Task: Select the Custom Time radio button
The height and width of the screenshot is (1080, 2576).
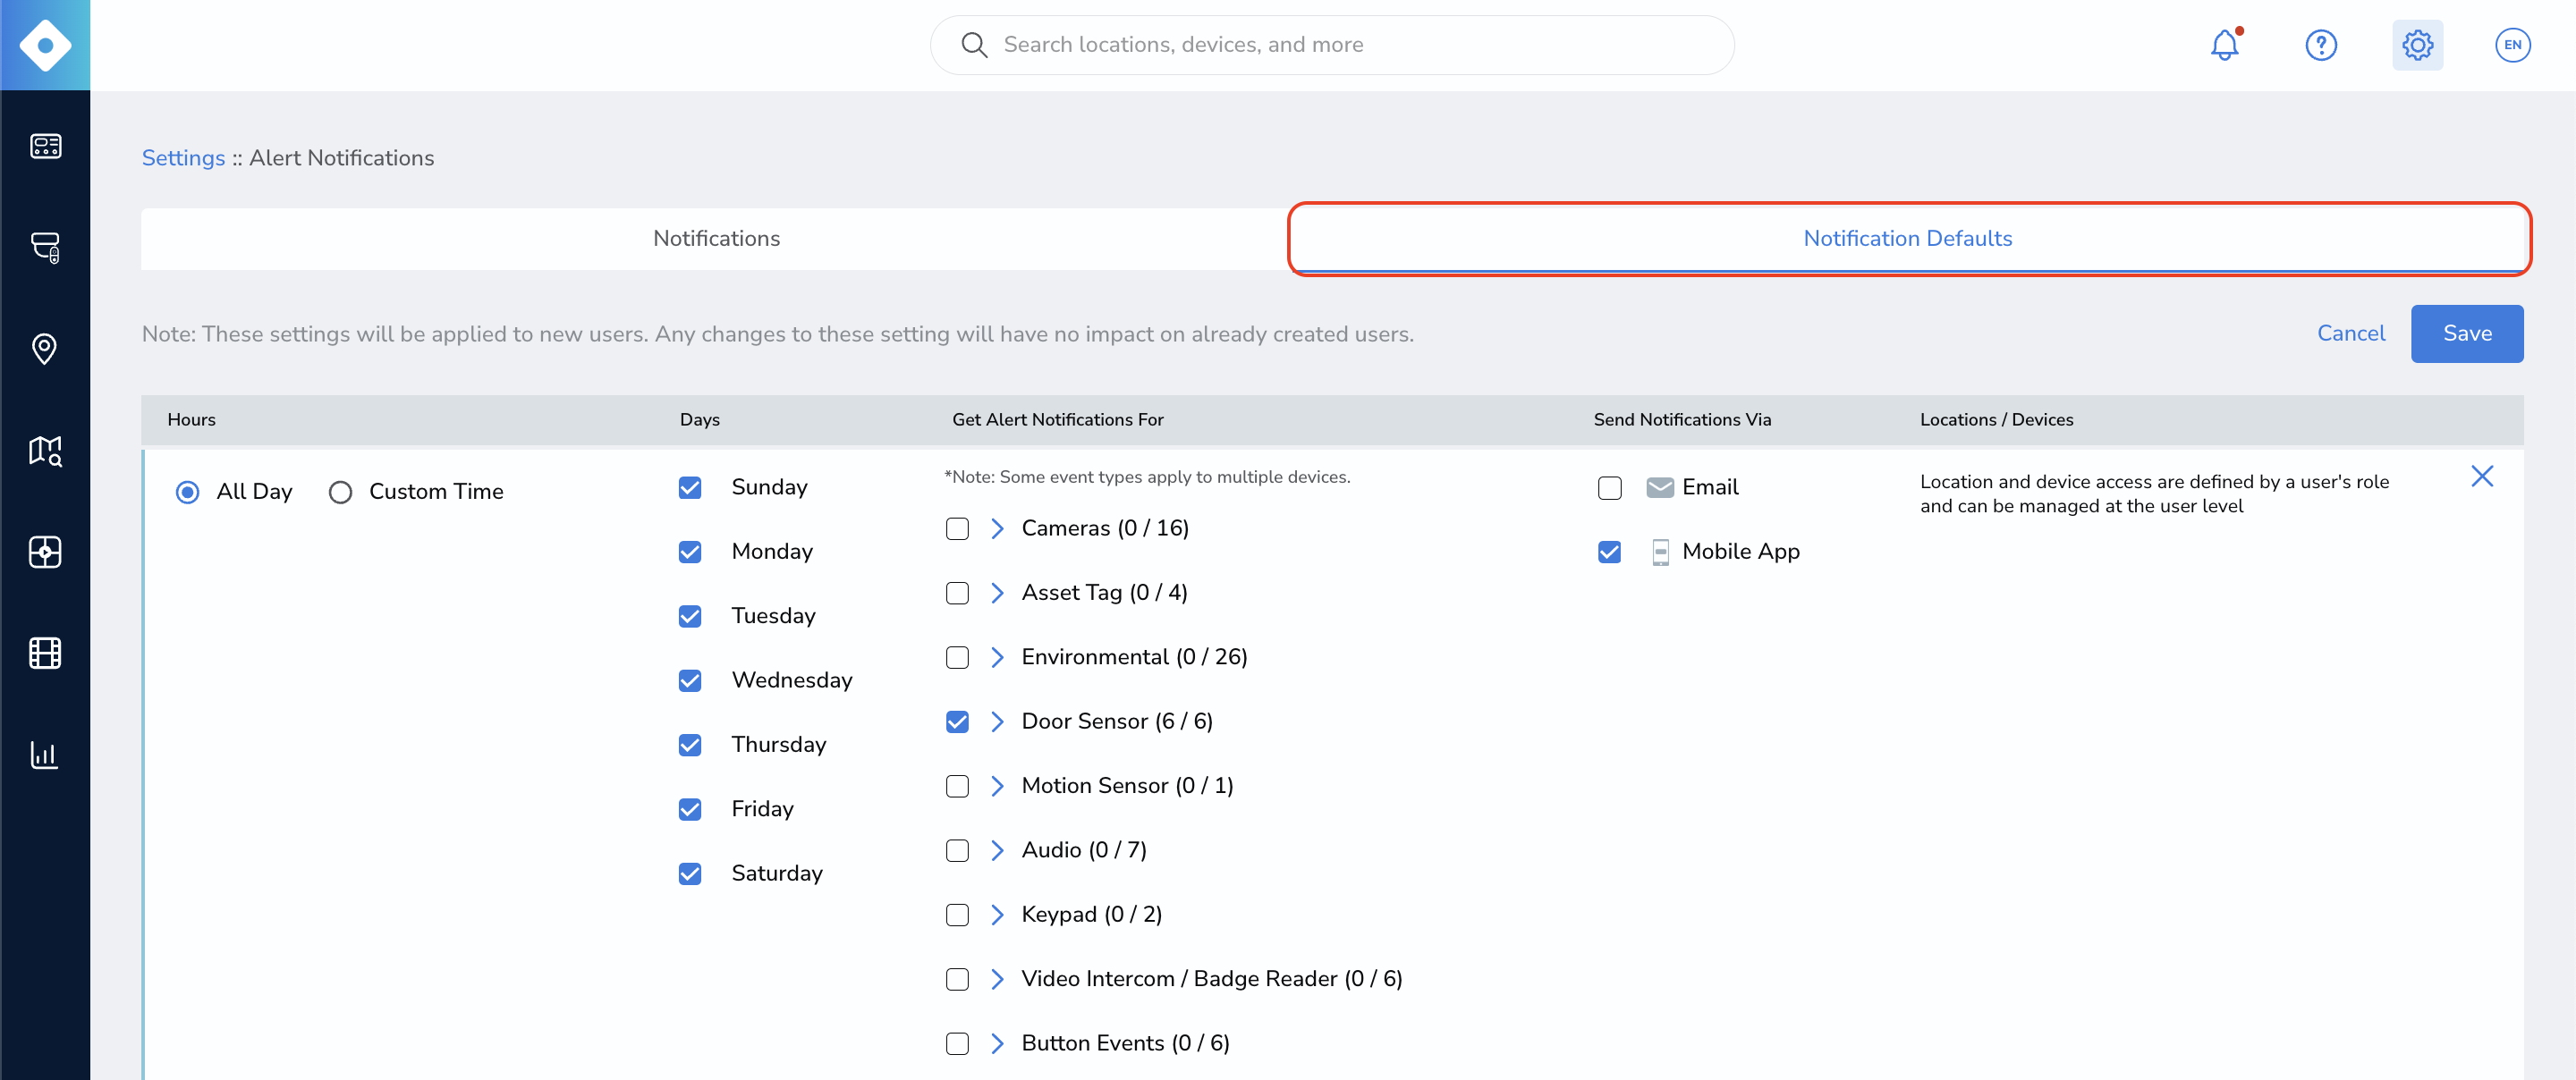Action: pos(340,492)
